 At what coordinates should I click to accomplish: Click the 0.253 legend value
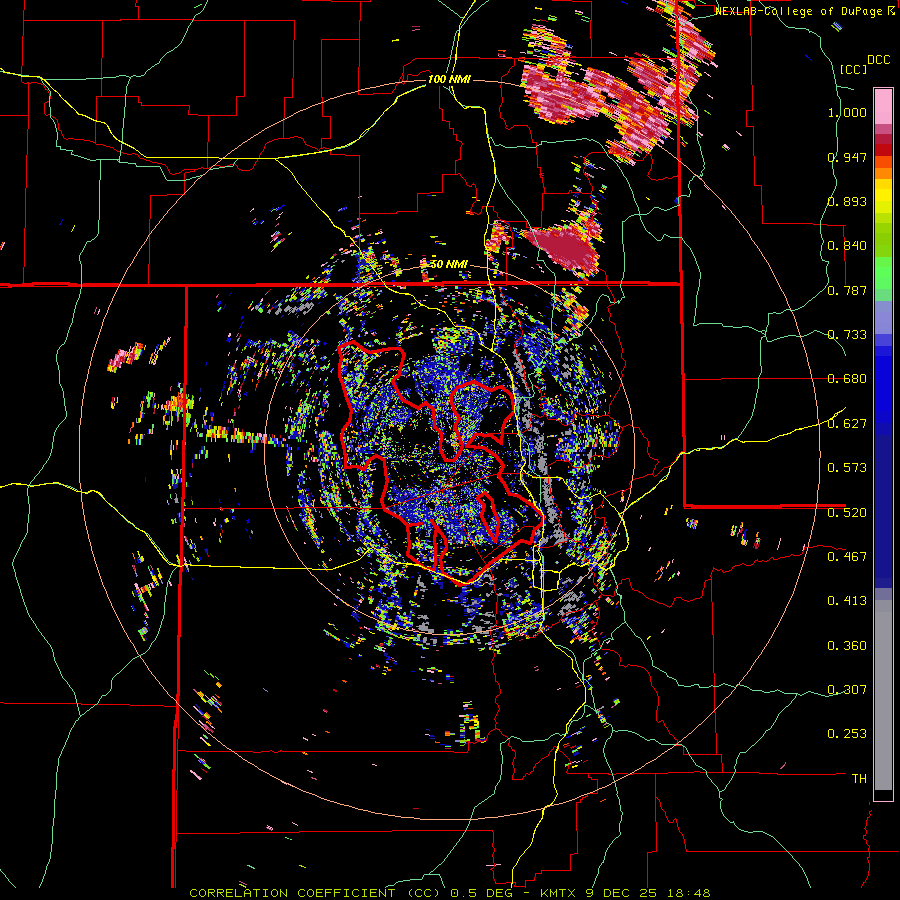[847, 734]
